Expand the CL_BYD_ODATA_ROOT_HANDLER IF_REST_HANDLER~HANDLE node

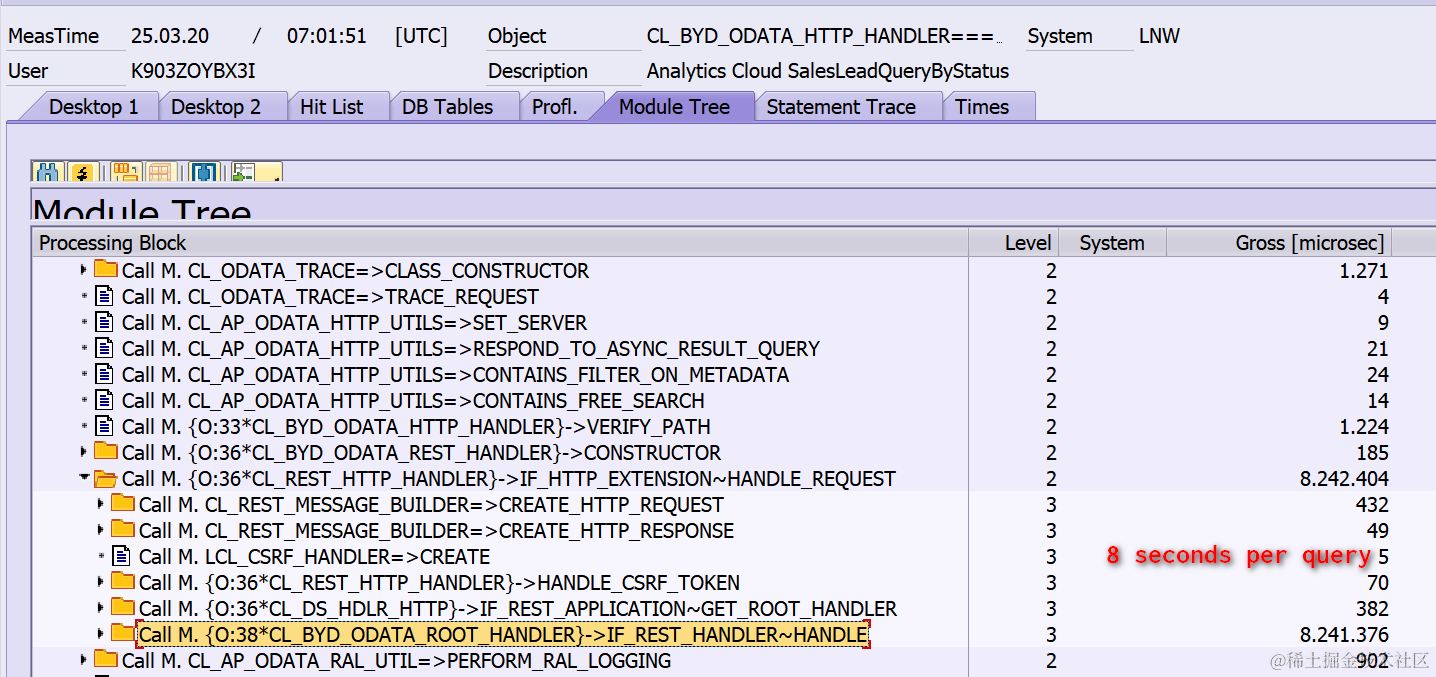pos(101,634)
